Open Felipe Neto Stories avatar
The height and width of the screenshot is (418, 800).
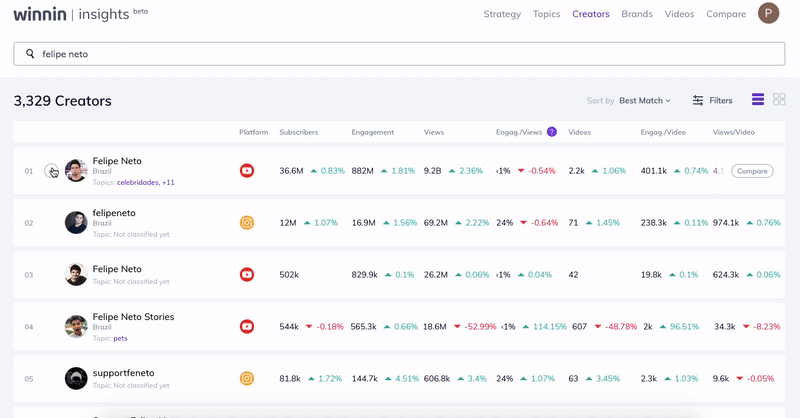(x=76, y=327)
